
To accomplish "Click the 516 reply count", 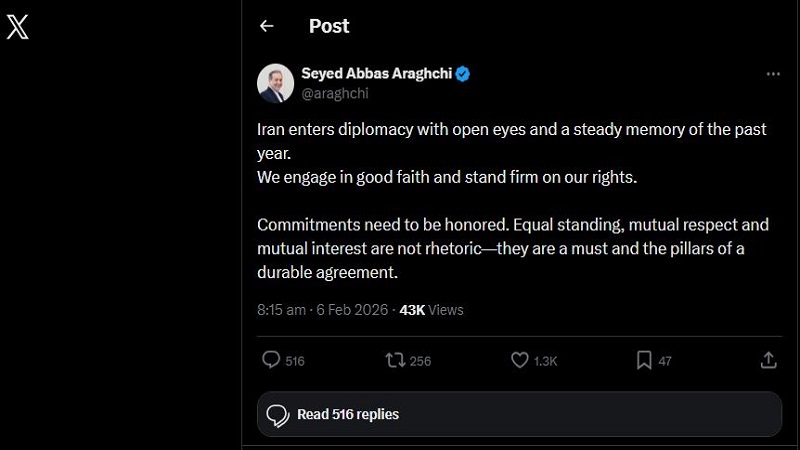I will pyautogui.click(x=294, y=361).
